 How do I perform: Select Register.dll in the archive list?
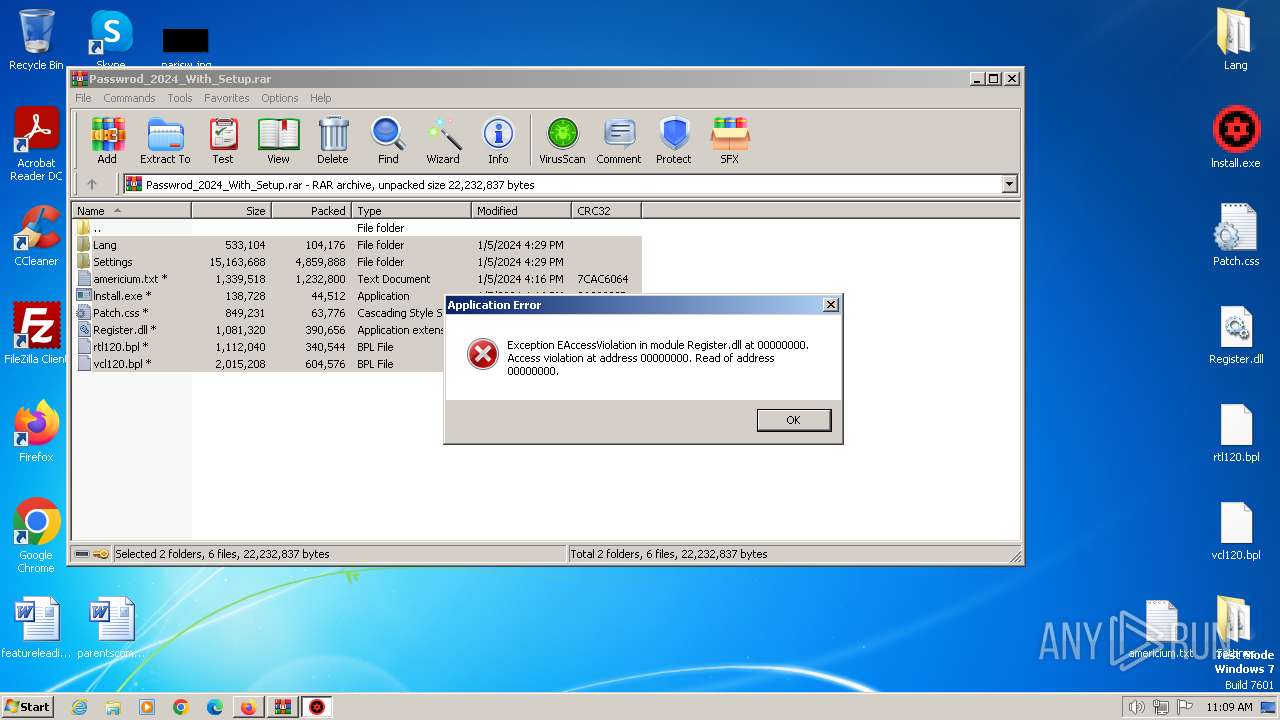[258, 330]
